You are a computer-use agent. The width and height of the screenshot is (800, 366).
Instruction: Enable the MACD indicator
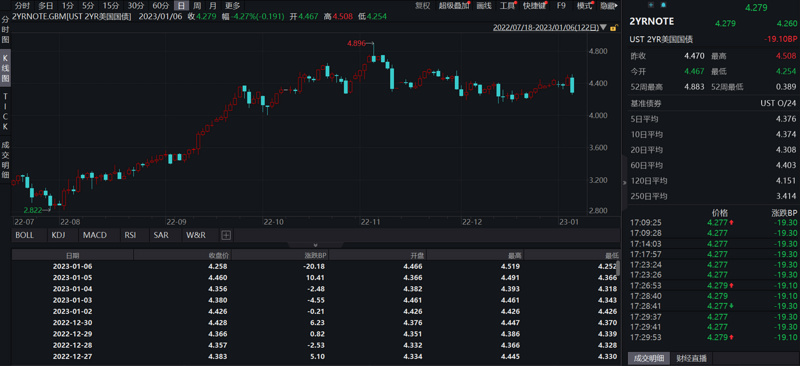point(95,235)
